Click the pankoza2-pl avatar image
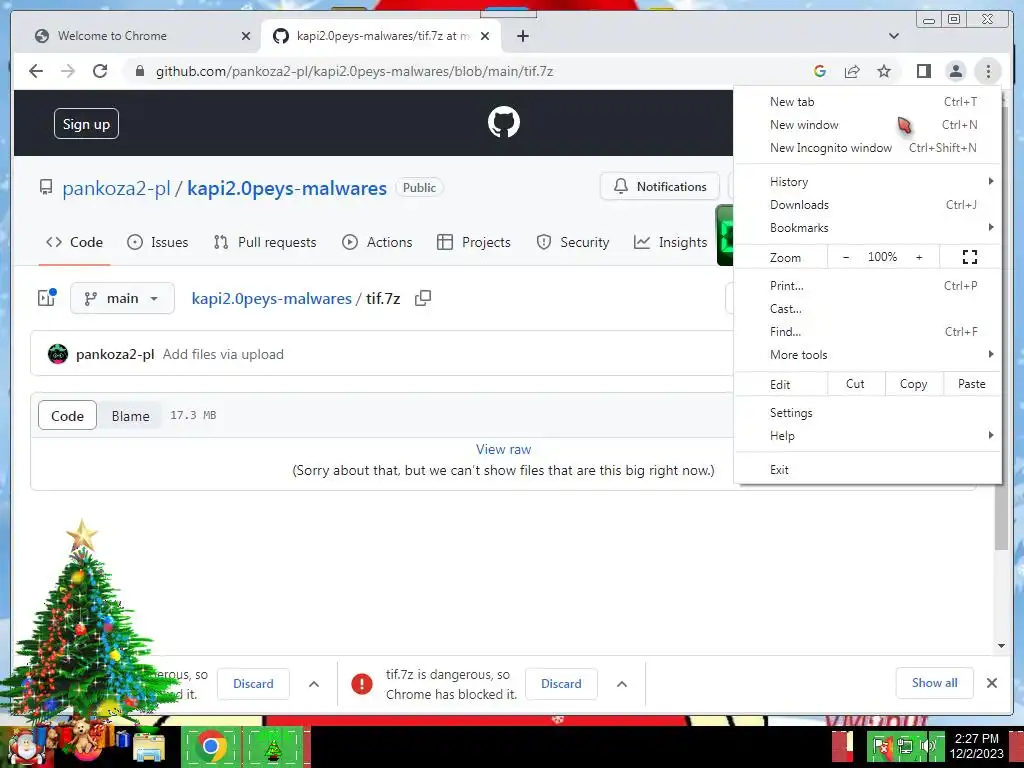 58,354
